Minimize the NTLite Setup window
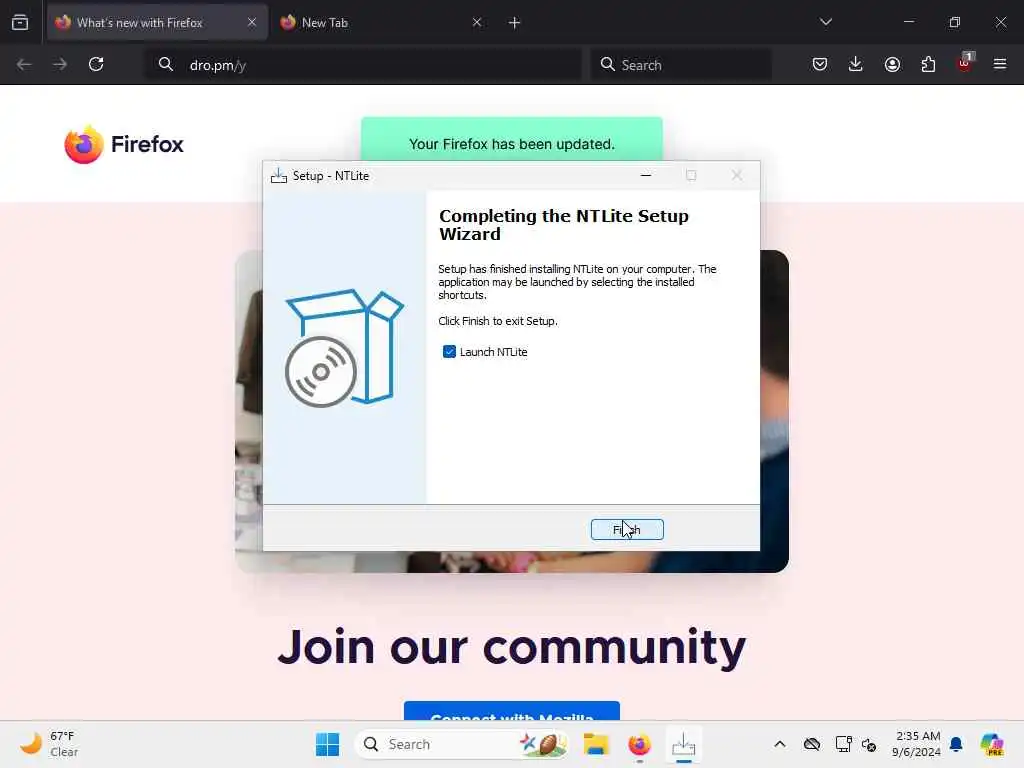Image resolution: width=1024 pixels, height=768 pixels. [646, 176]
